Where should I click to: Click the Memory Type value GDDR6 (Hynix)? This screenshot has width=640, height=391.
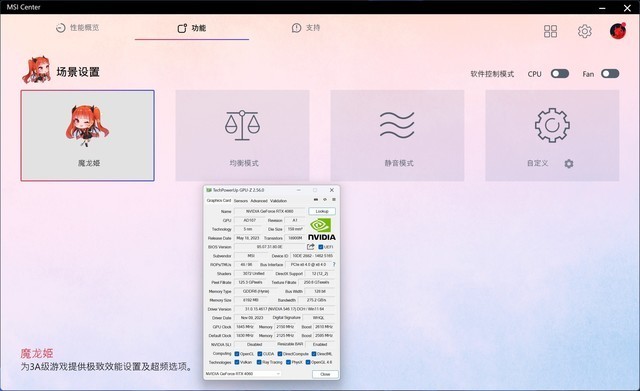coord(256,291)
